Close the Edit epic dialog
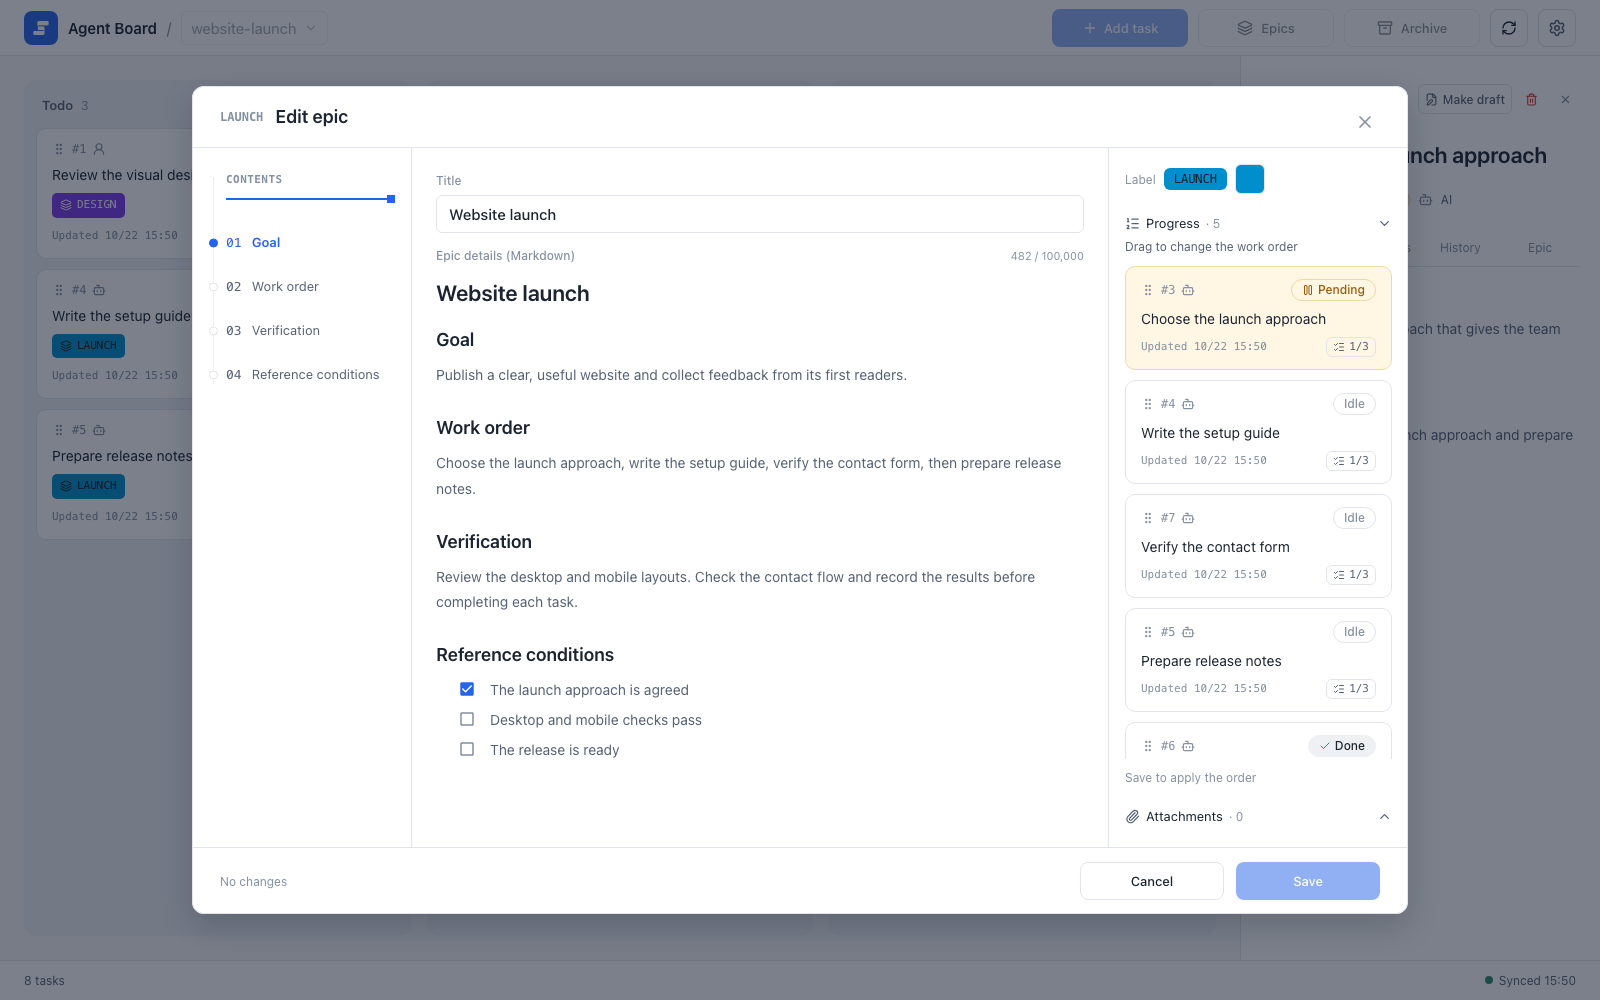 [x=1365, y=122]
